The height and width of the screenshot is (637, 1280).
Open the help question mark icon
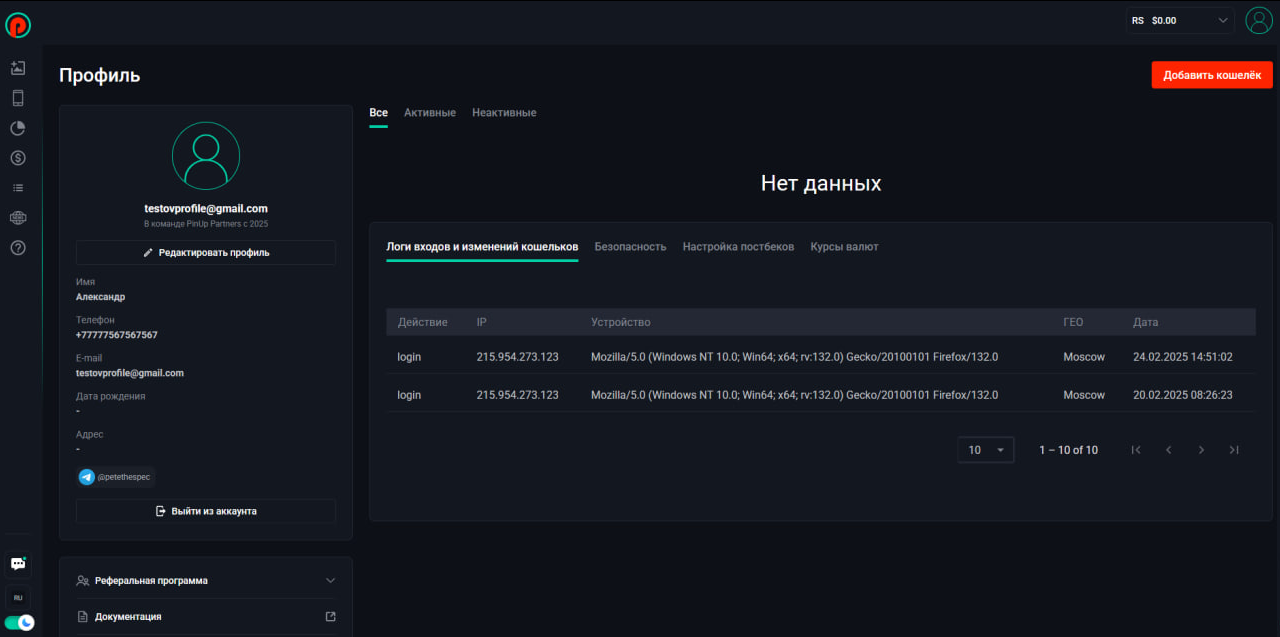tap(18, 248)
